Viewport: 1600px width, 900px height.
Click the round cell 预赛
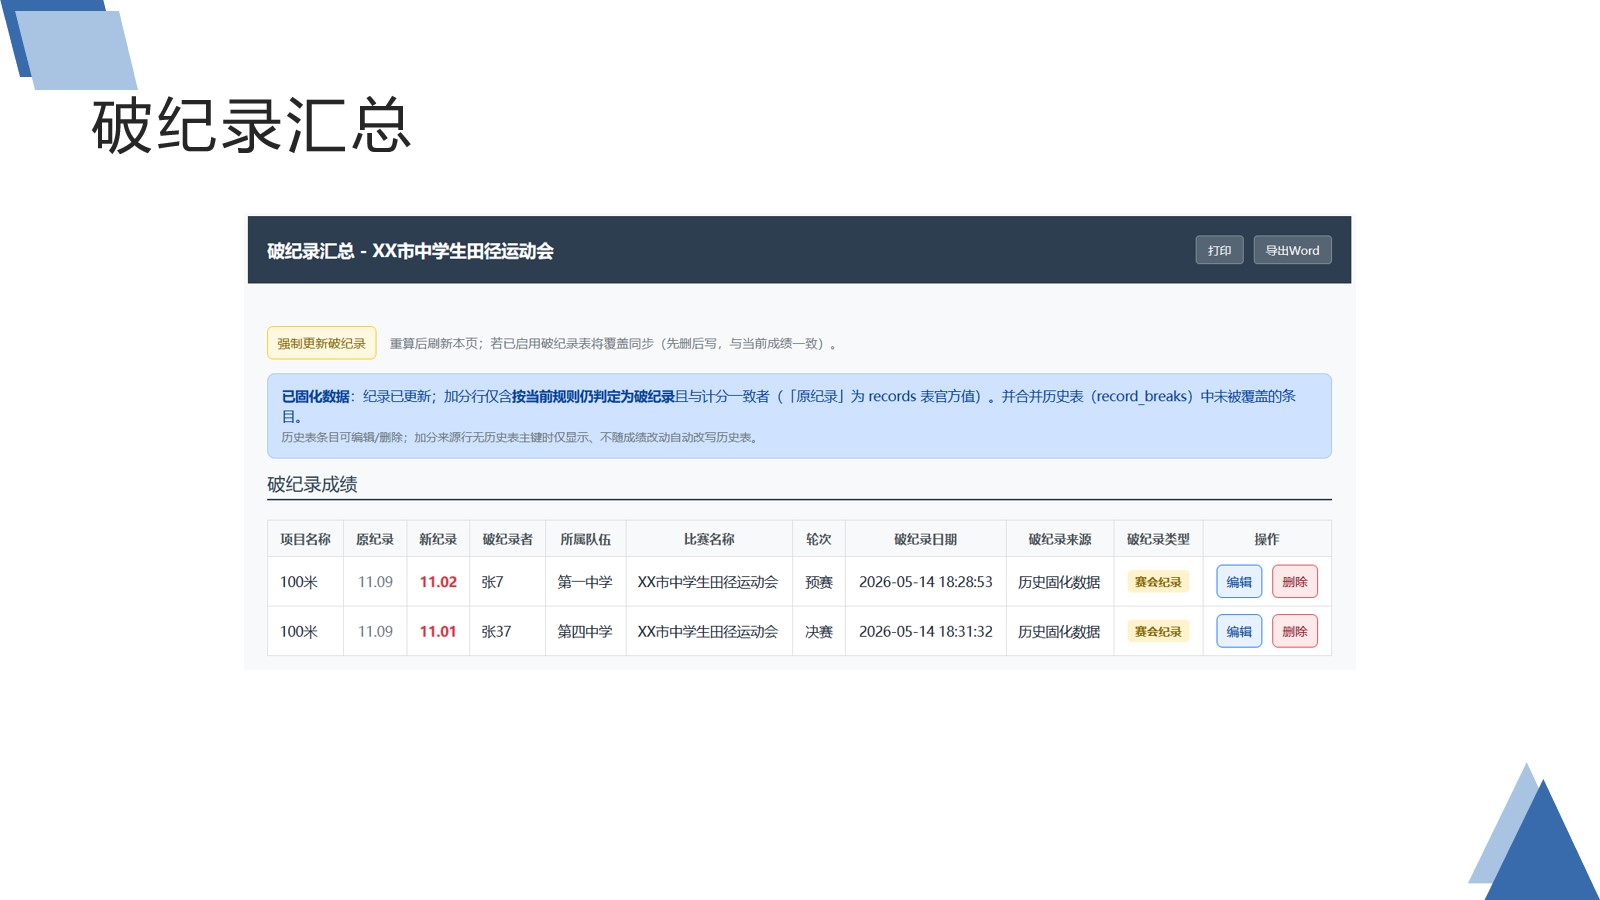[x=819, y=582]
